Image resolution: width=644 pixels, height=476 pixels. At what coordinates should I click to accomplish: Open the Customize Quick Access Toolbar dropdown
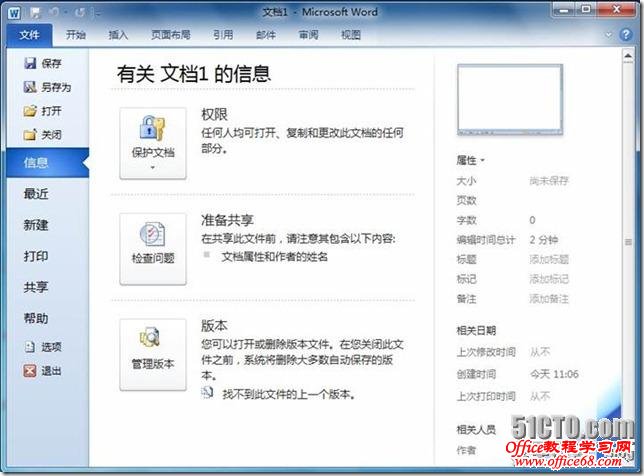tap(98, 14)
